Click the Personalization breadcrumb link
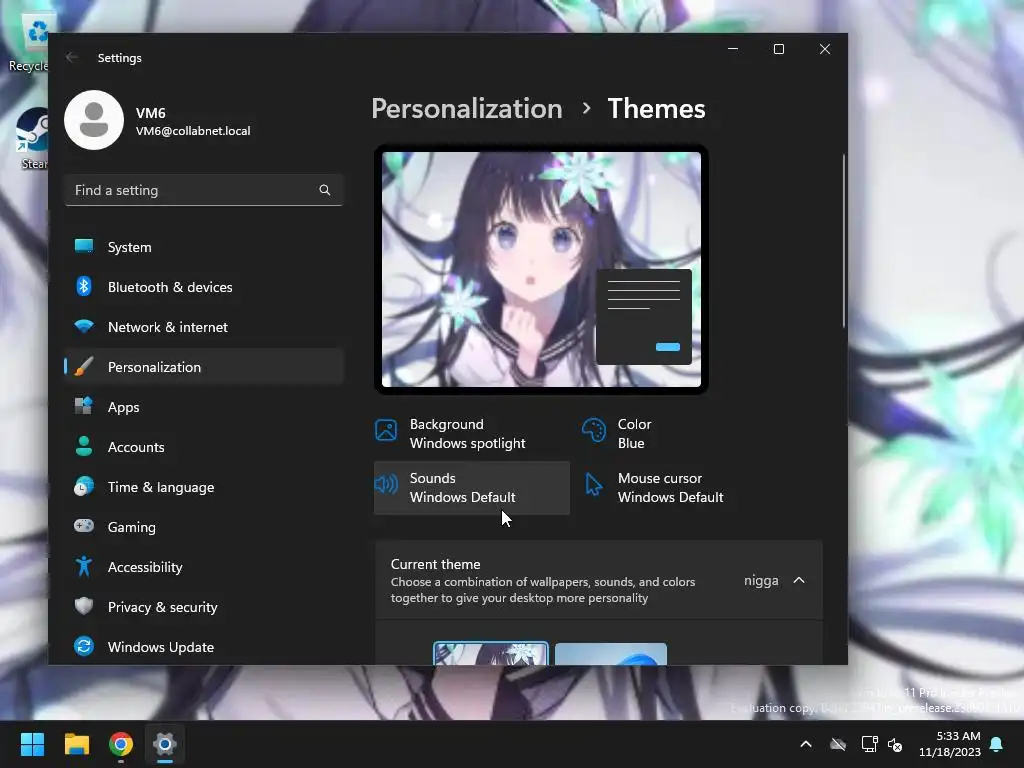Image resolution: width=1024 pixels, height=768 pixels. coord(466,108)
